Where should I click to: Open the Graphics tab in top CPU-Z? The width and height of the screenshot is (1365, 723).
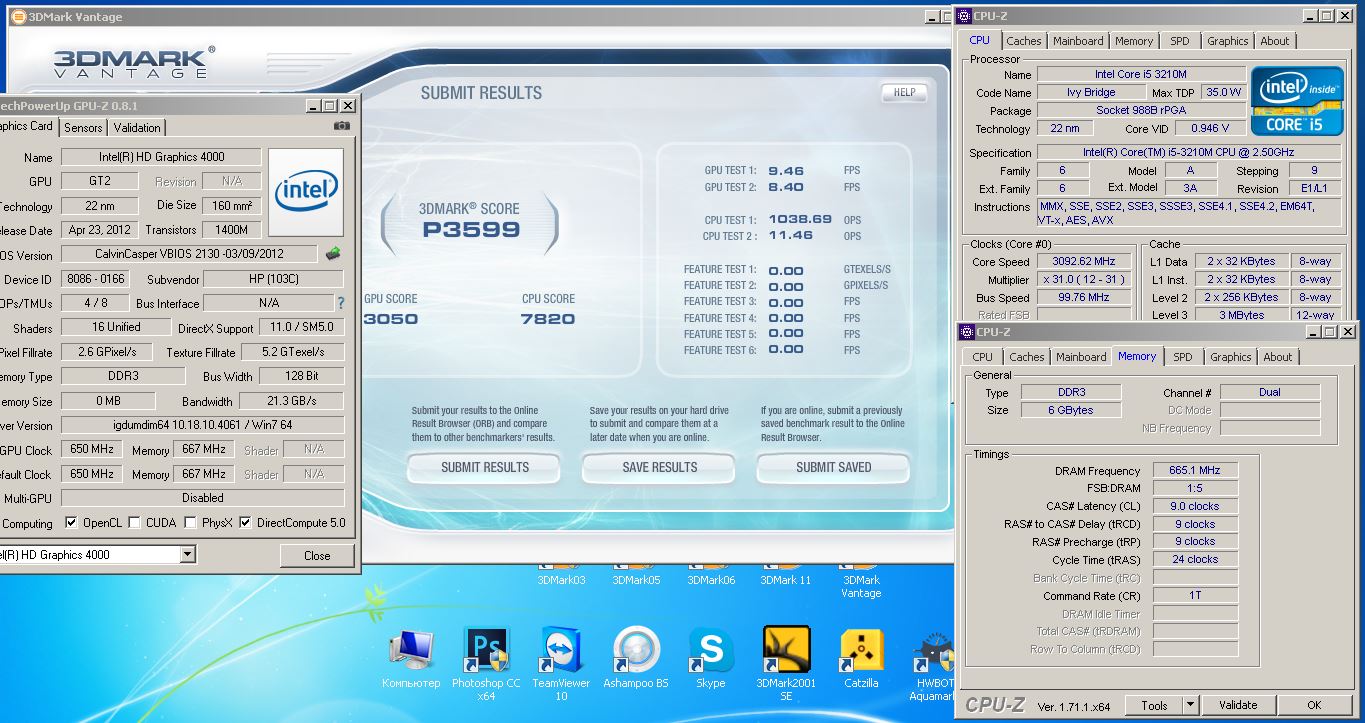pos(1227,41)
